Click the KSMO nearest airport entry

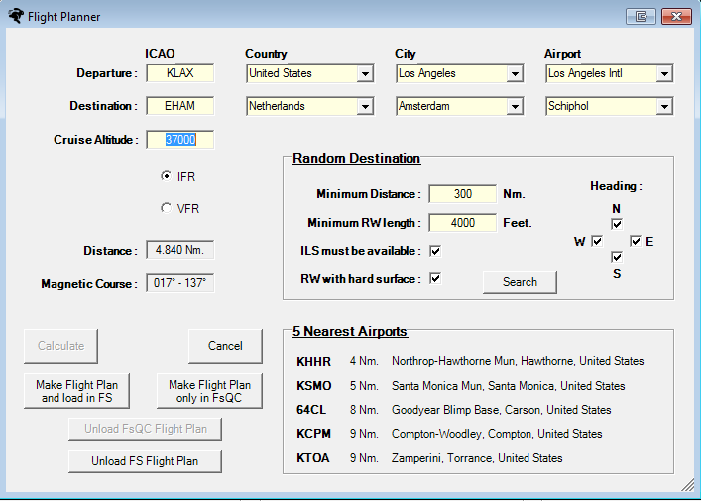[460, 386]
